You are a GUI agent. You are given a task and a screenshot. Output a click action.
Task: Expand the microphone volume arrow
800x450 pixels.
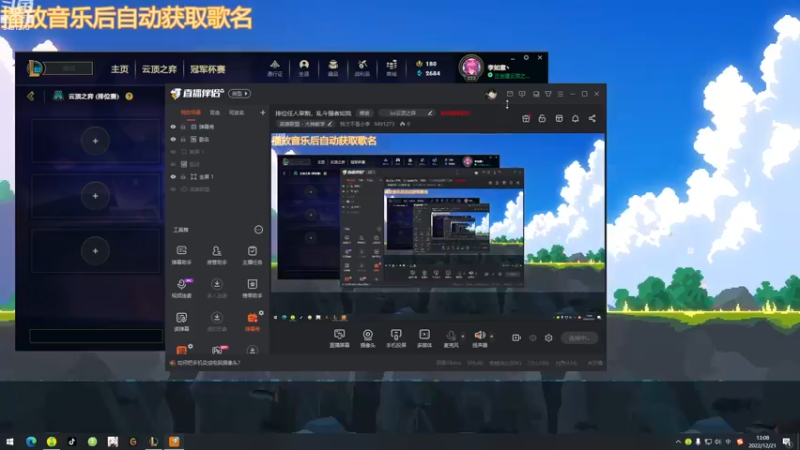point(463,336)
